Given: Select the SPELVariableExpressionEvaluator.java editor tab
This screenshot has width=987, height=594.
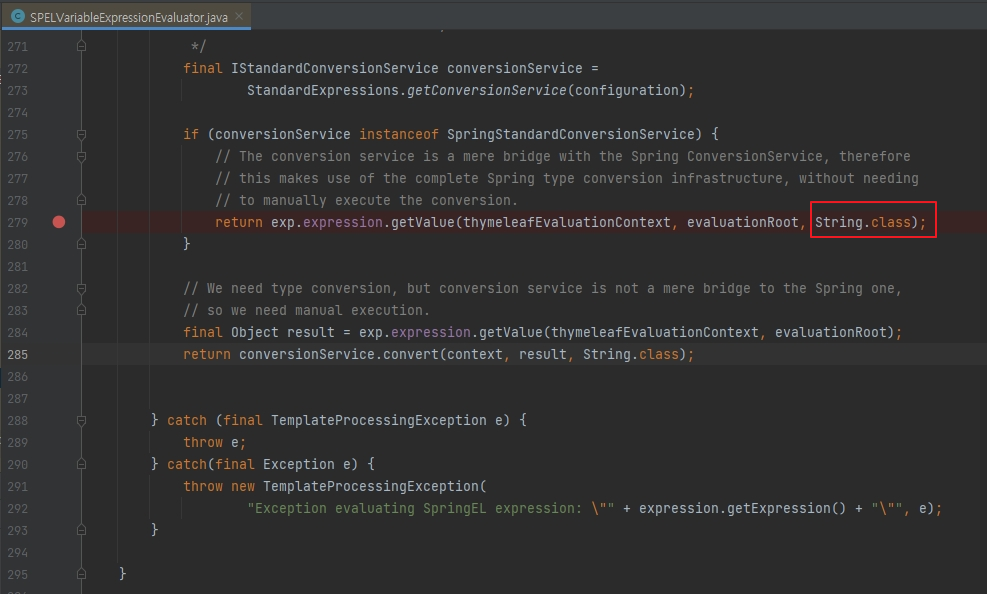Looking at the screenshot, I should pyautogui.click(x=126, y=17).
